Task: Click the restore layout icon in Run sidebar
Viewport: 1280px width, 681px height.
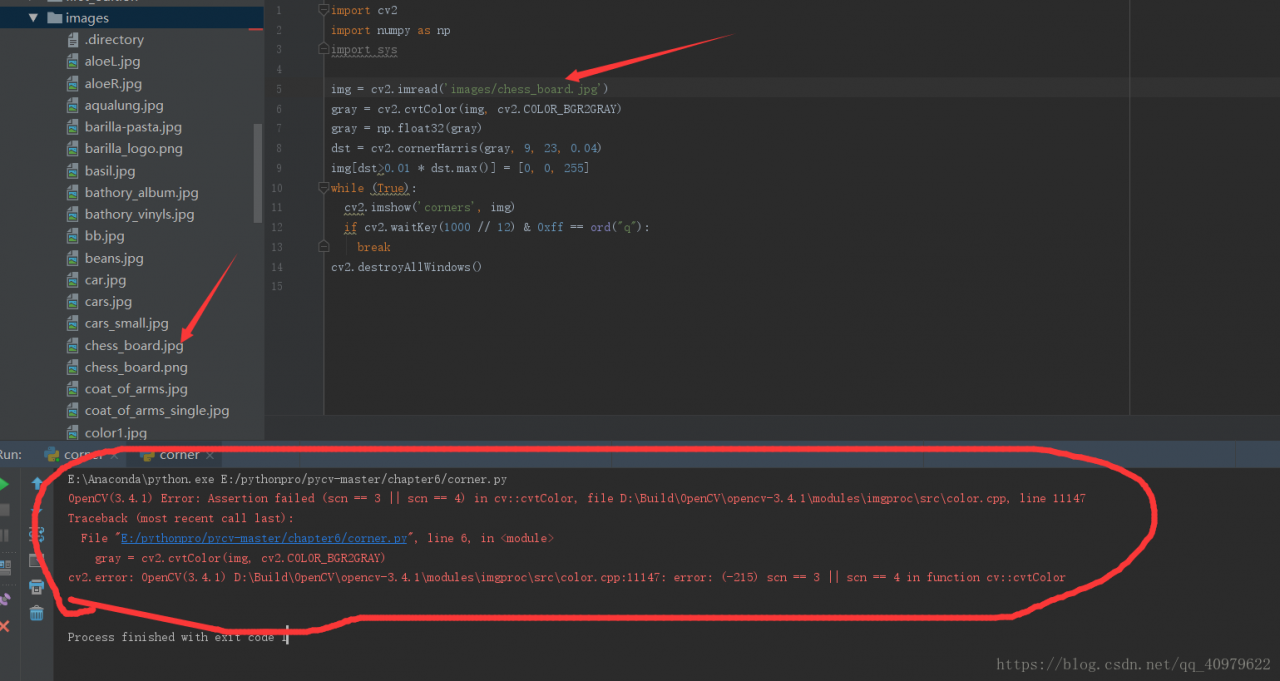Action: pyautogui.click(x=4, y=568)
